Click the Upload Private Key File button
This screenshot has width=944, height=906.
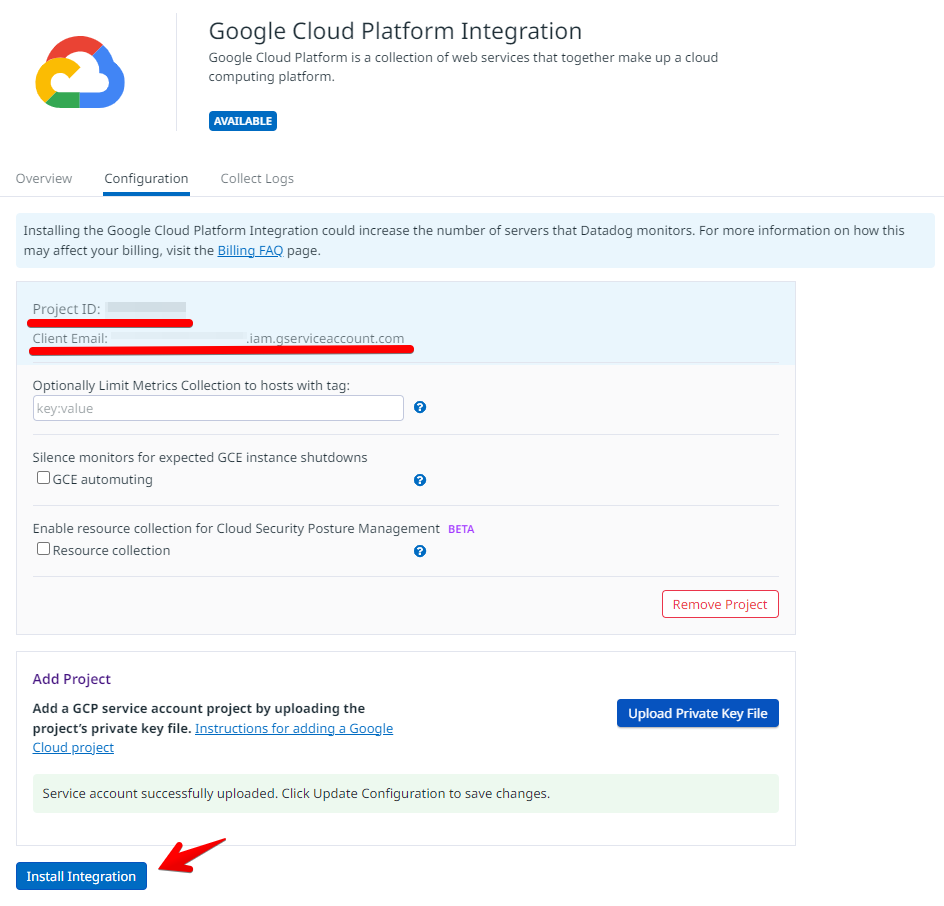pos(697,713)
